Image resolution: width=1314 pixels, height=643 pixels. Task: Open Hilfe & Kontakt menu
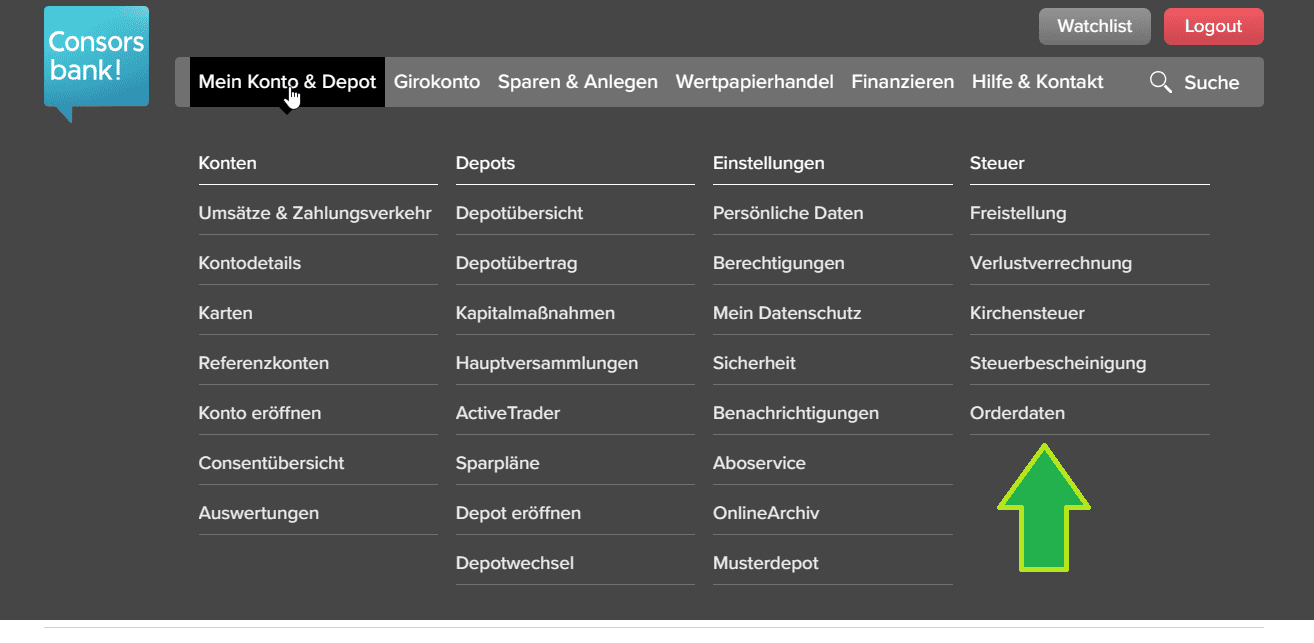[x=1038, y=82]
